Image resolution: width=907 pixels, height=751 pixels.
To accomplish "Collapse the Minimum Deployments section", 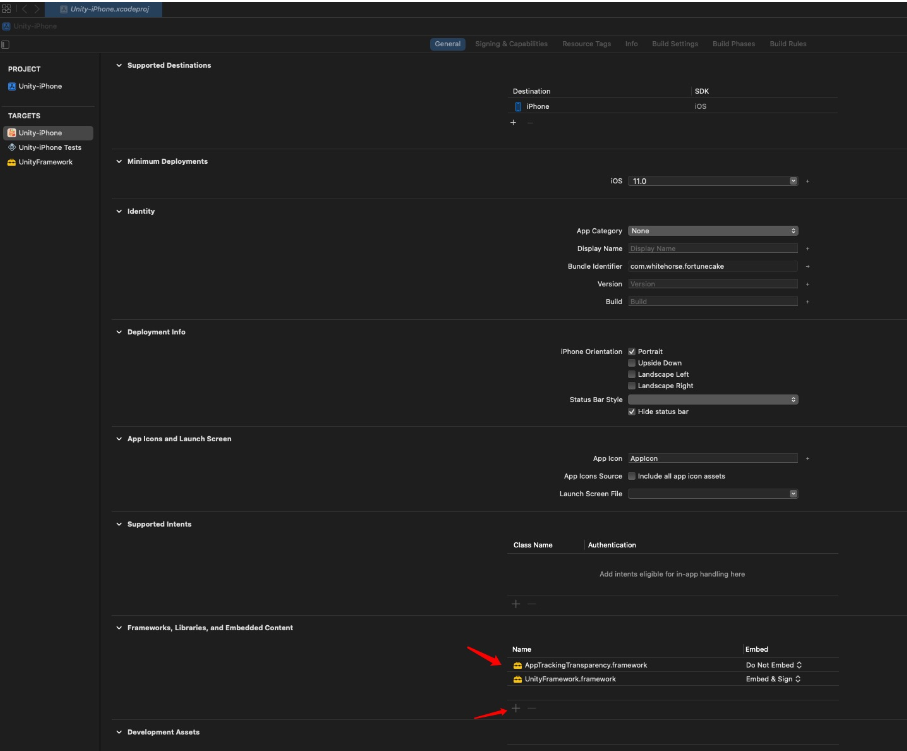I will [119, 161].
